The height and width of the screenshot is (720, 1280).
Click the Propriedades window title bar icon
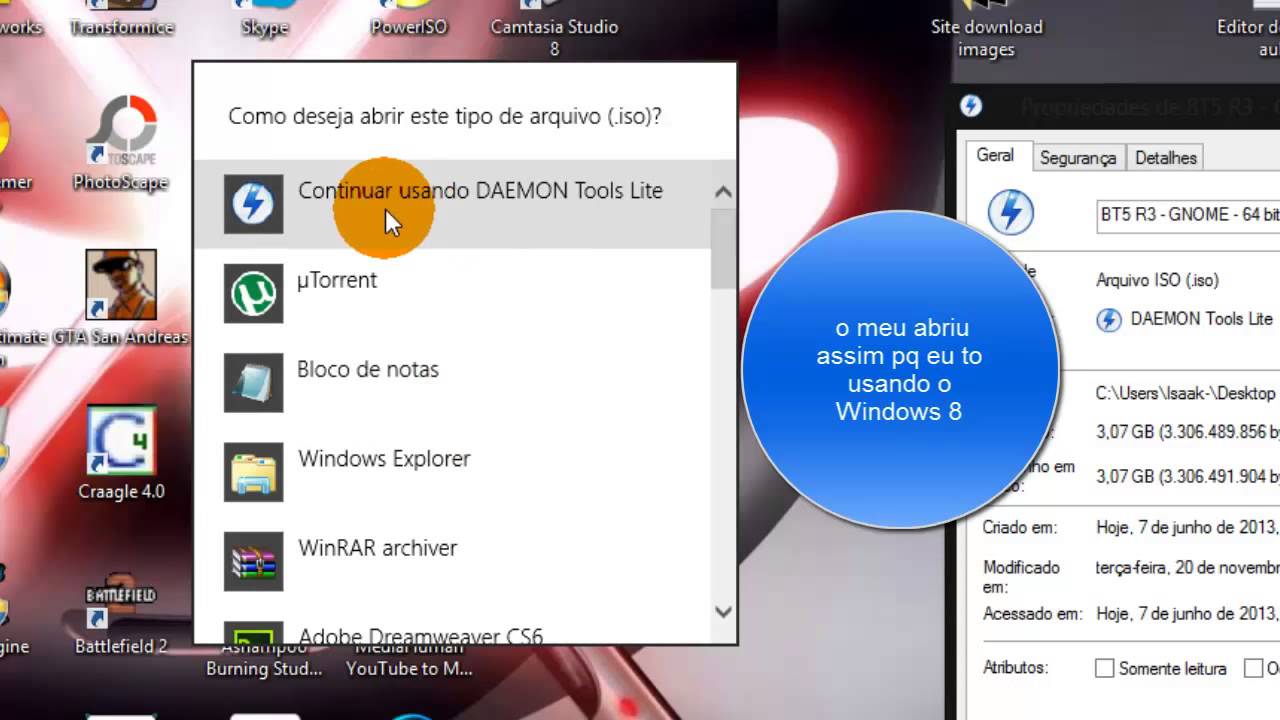point(970,106)
